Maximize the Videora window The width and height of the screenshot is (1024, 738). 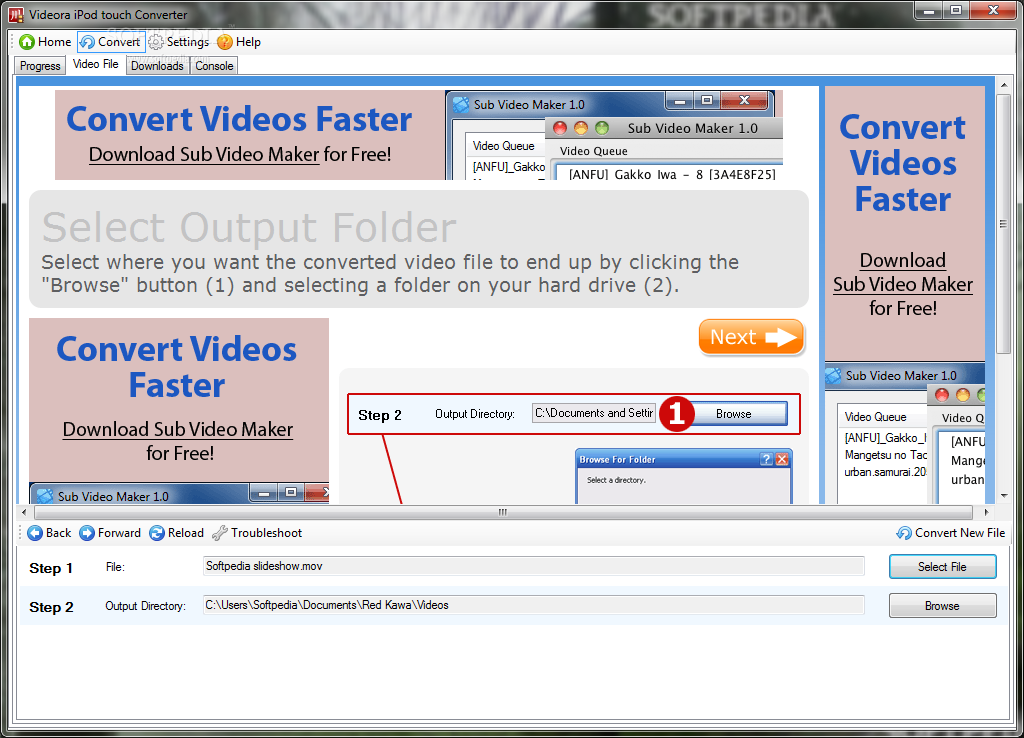(x=955, y=10)
